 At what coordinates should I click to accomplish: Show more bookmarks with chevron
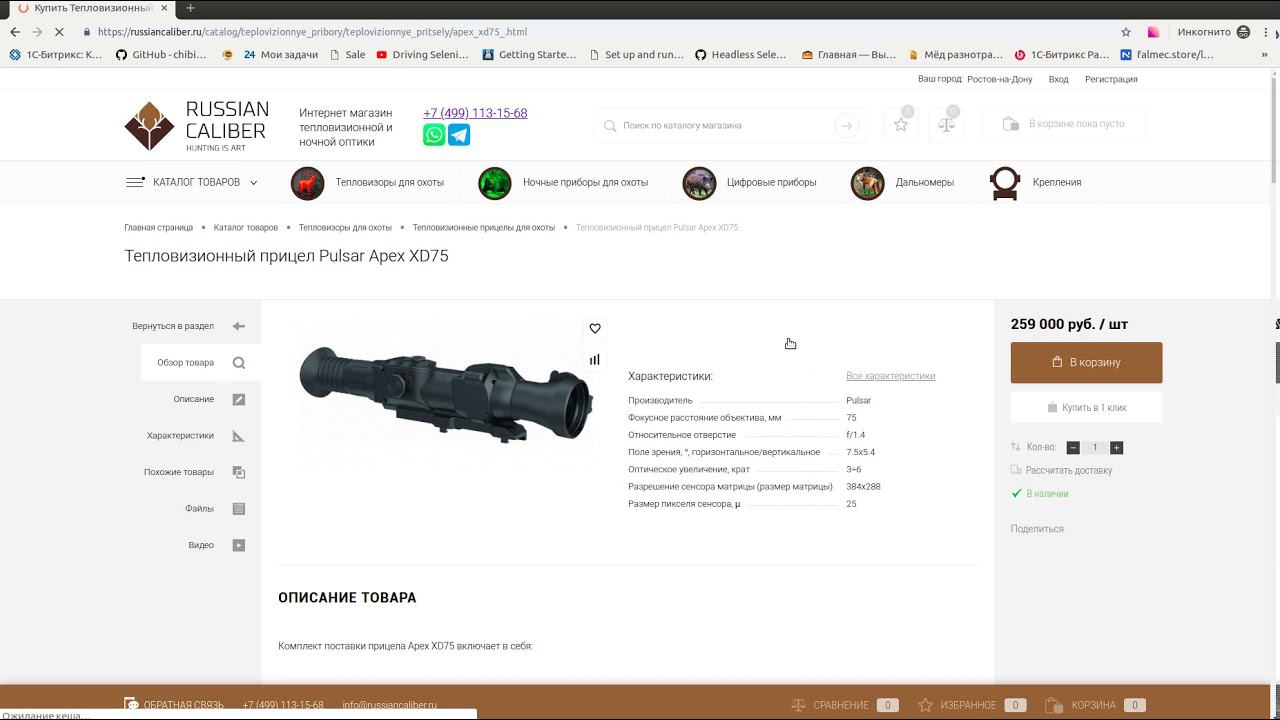pyautogui.click(x=1264, y=55)
